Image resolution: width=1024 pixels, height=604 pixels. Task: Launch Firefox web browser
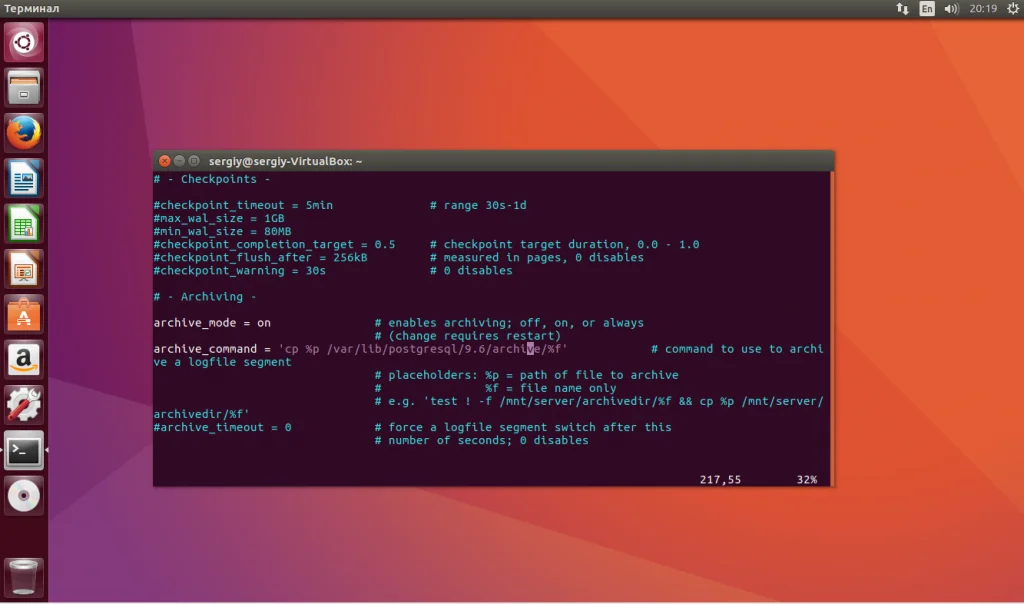coord(24,133)
